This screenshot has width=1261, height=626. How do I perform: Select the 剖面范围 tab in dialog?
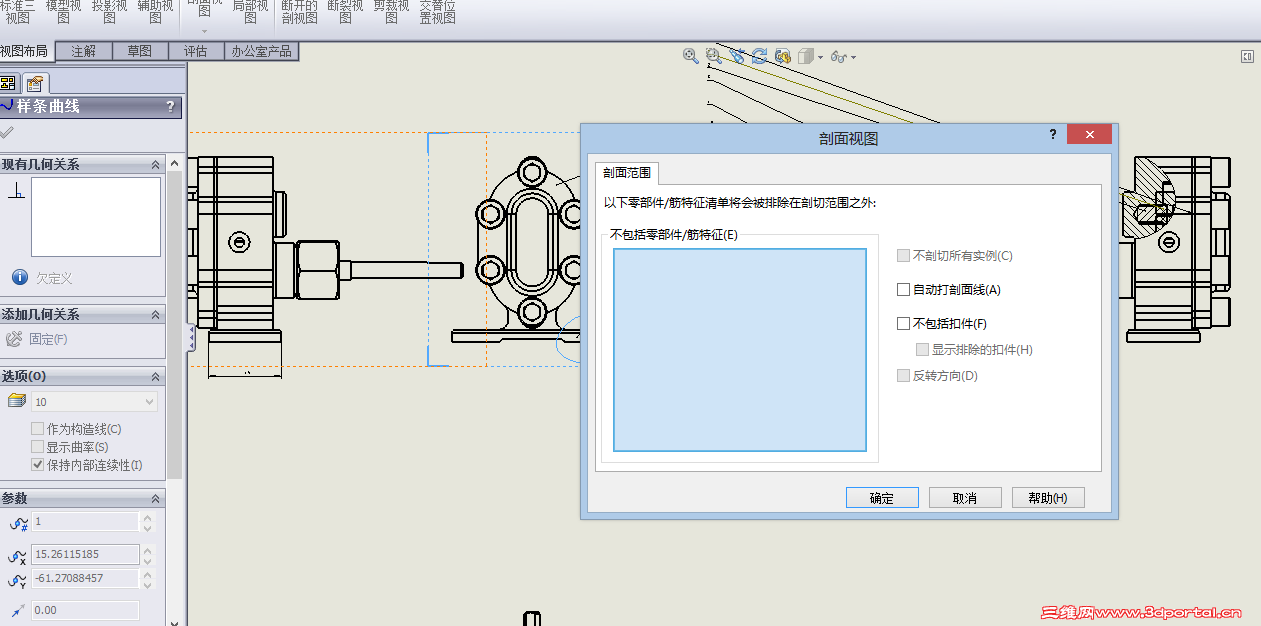627,173
